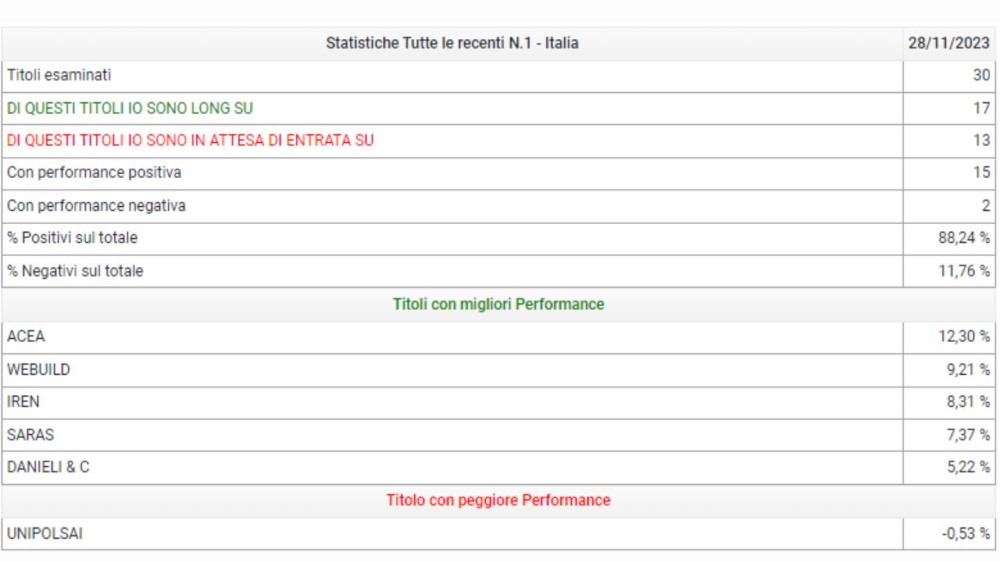Screen dimensions: 1000x562
Task: Click the table header 'Statistiche Tutte le recenti N.1 - Italia'
Action: pyautogui.click(x=452, y=43)
